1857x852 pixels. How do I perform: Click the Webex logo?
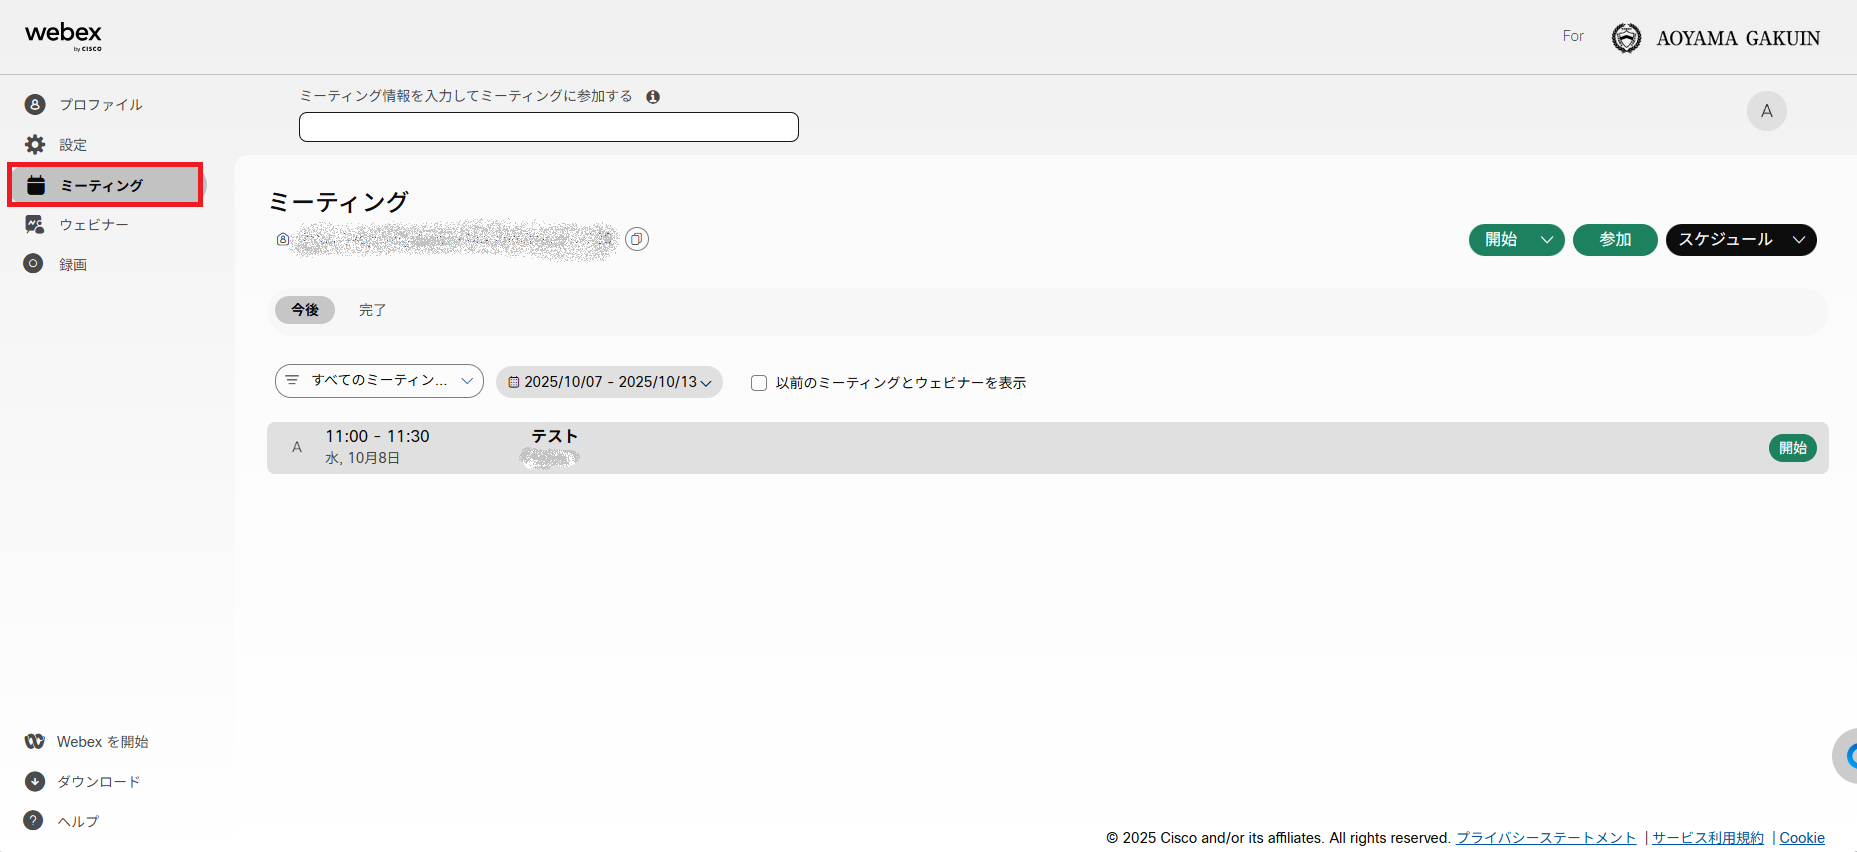(x=63, y=36)
